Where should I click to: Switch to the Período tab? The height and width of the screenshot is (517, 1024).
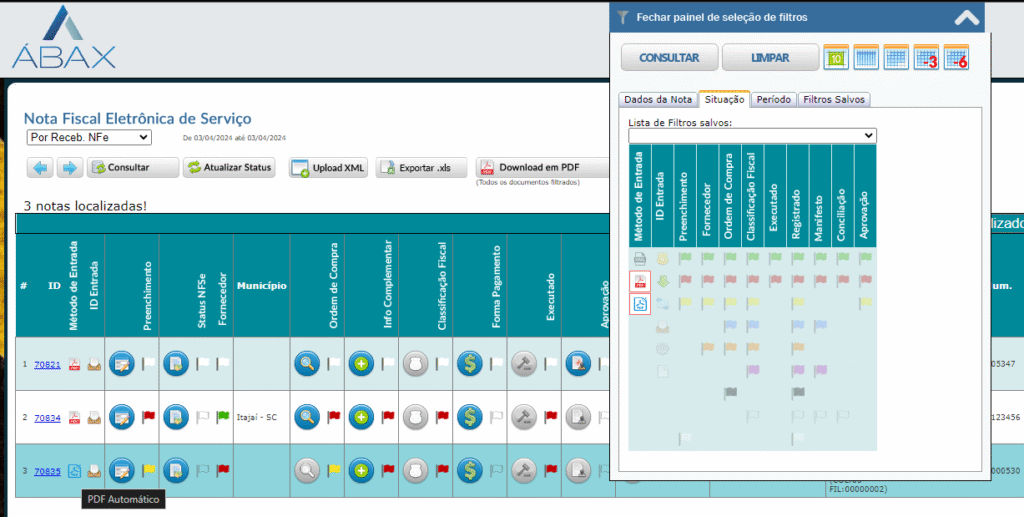click(x=774, y=99)
